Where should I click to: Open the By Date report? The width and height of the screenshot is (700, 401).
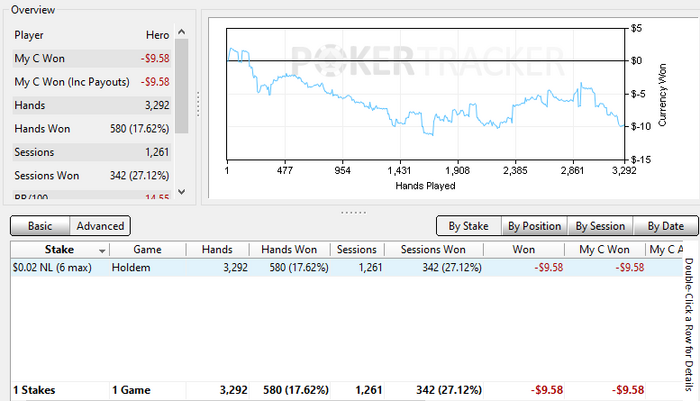[x=666, y=226]
